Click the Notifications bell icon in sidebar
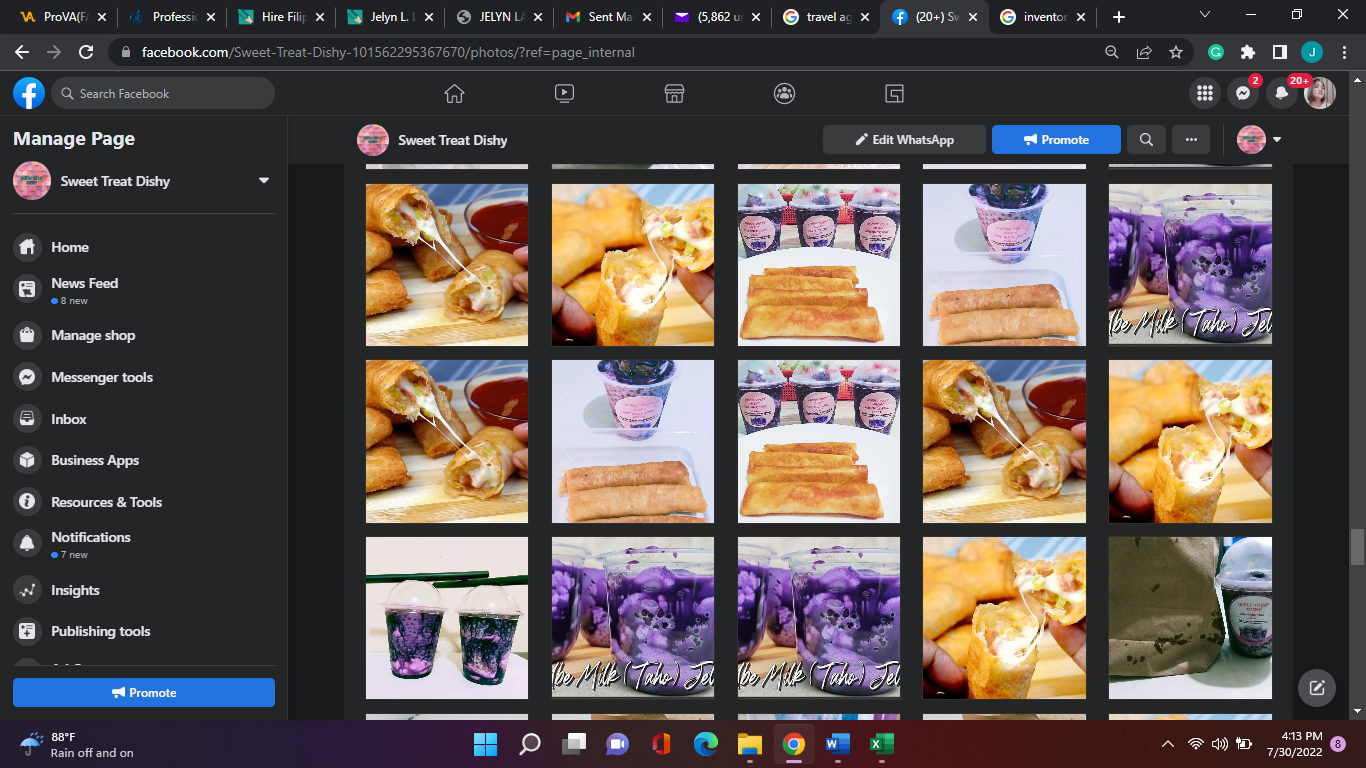 [x=28, y=544]
